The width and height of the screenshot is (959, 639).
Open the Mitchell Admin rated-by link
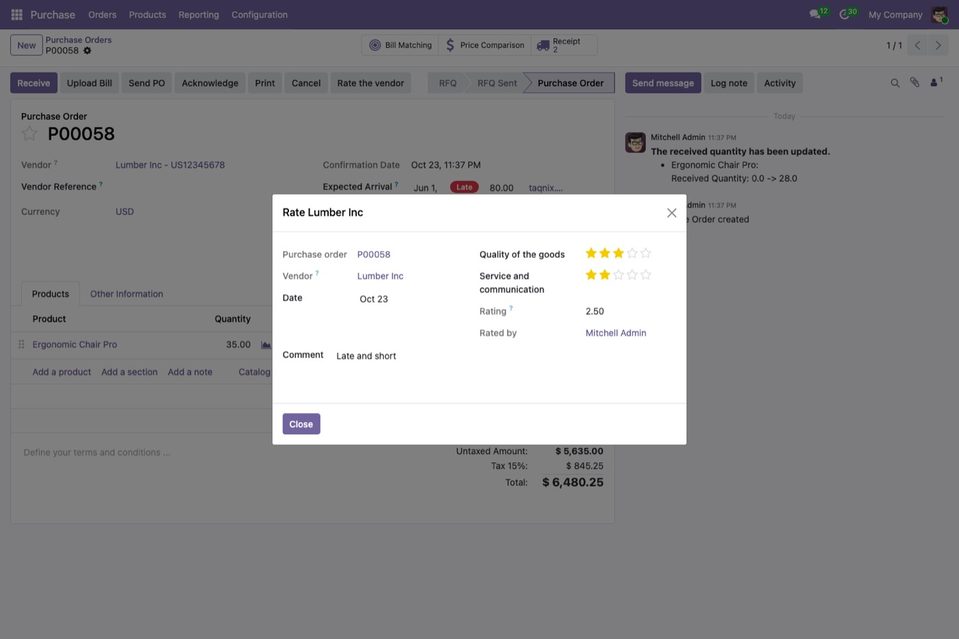616,333
